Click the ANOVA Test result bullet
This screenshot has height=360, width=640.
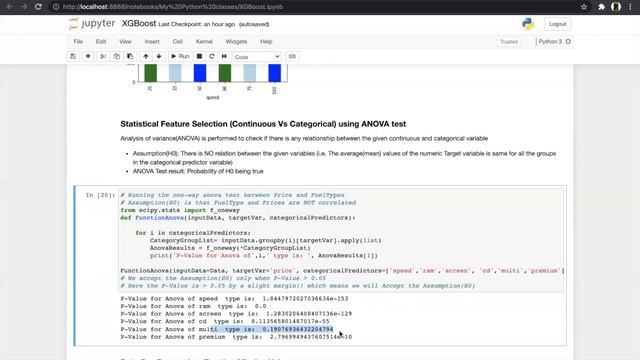pos(198,171)
